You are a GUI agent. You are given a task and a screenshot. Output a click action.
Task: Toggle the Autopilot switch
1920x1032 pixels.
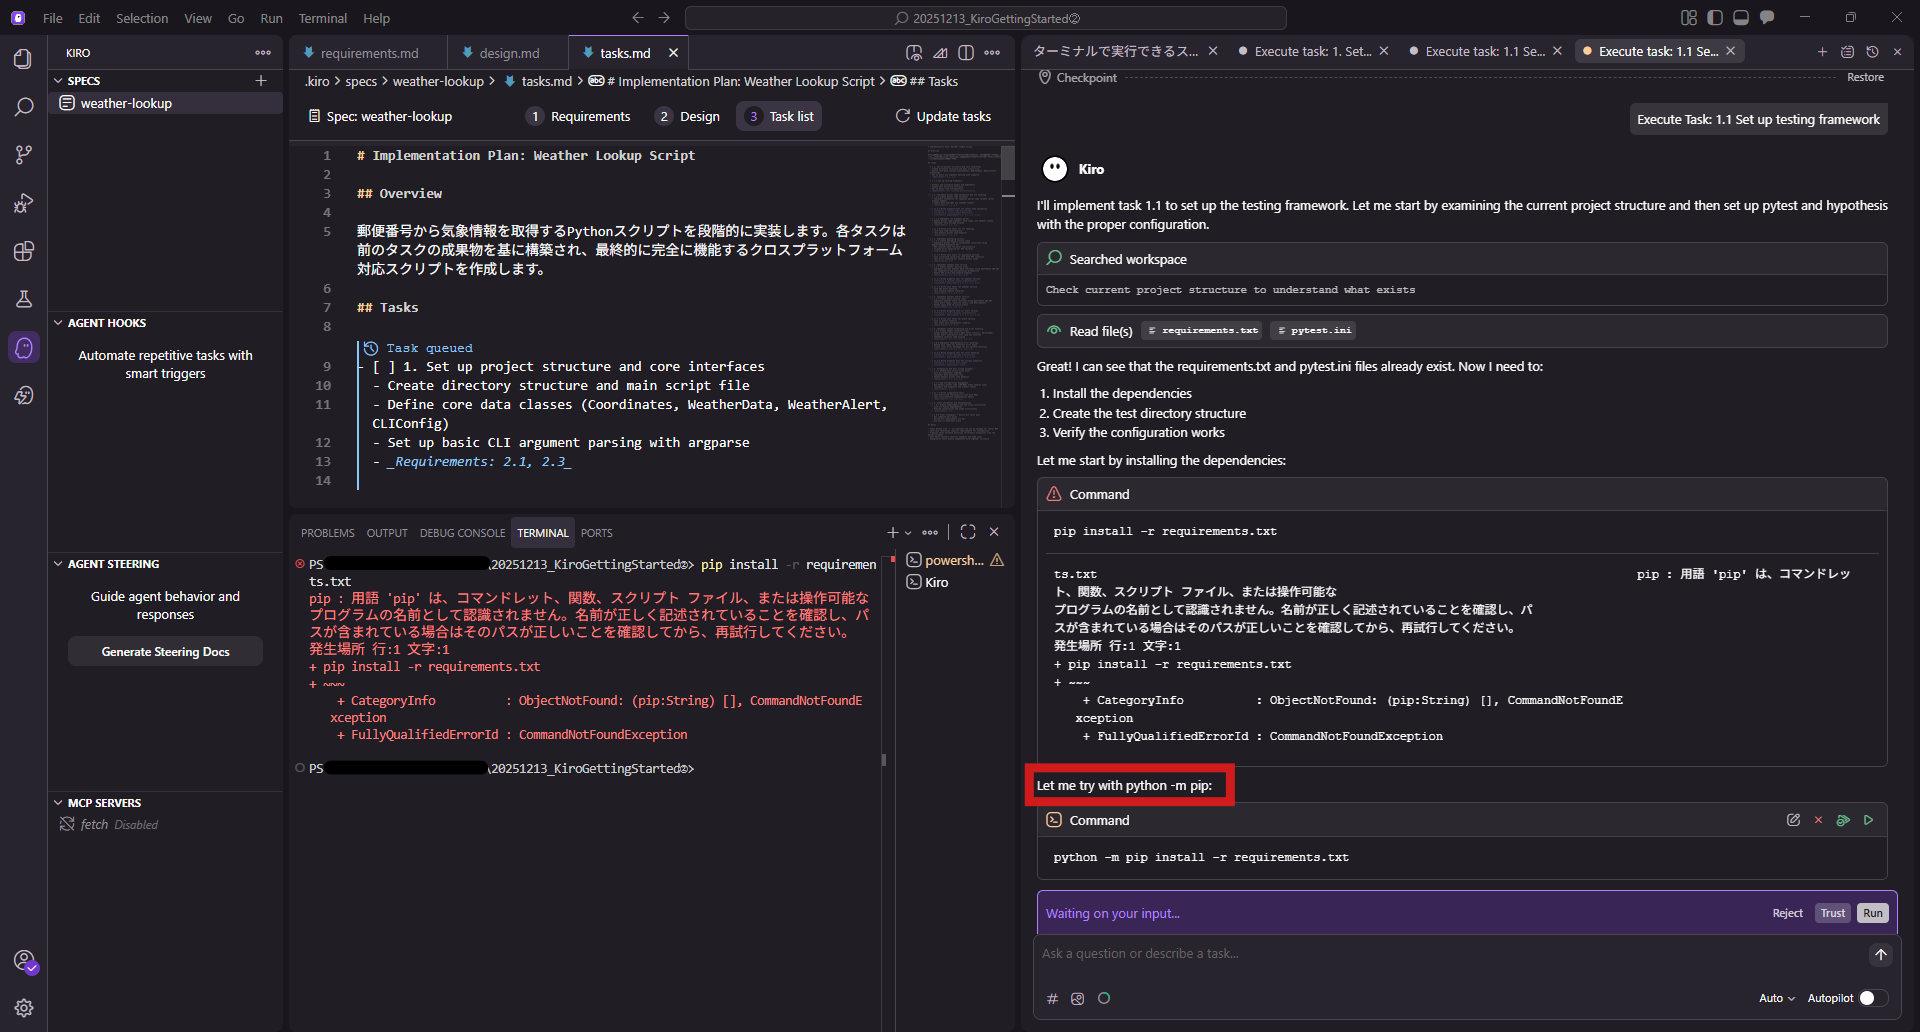[1872, 998]
